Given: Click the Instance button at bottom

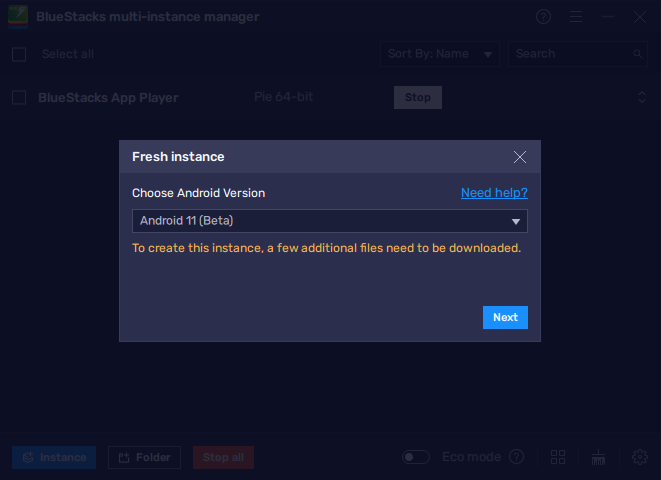Looking at the screenshot, I should click(54, 457).
